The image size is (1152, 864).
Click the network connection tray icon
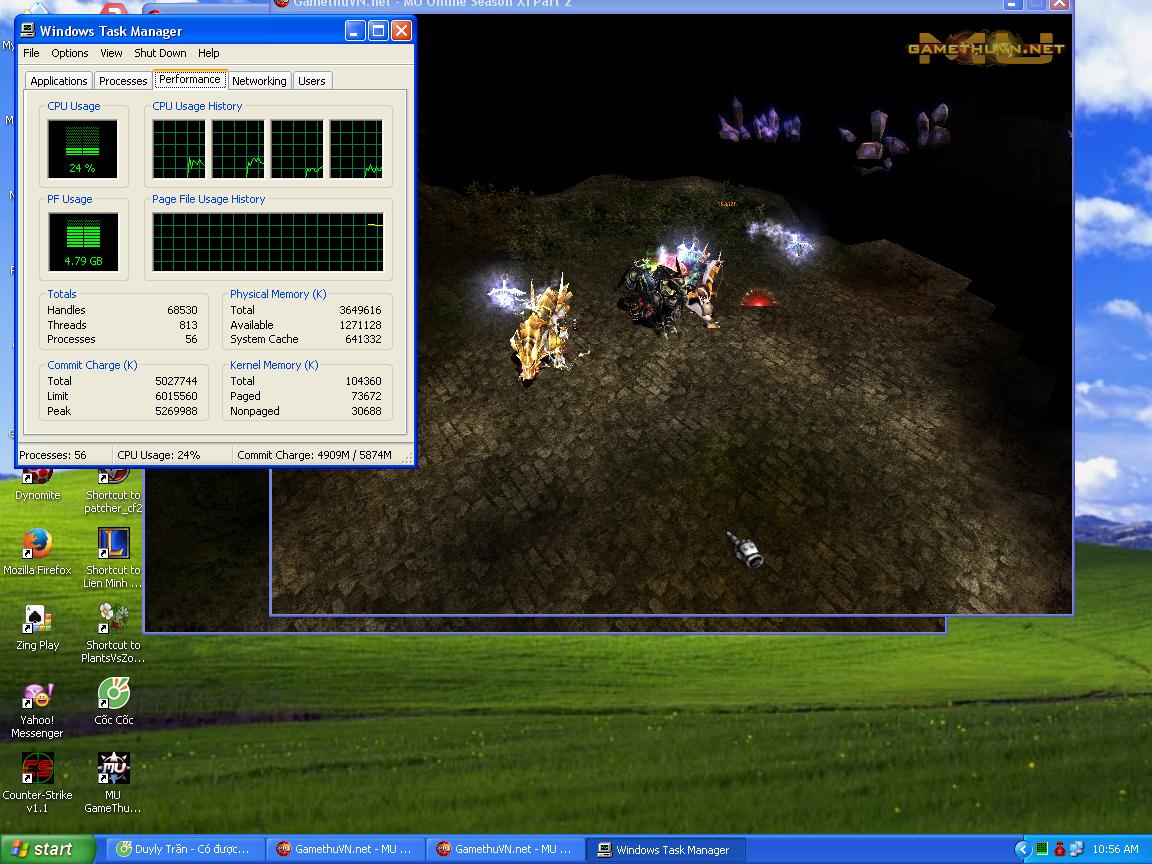point(1077,849)
